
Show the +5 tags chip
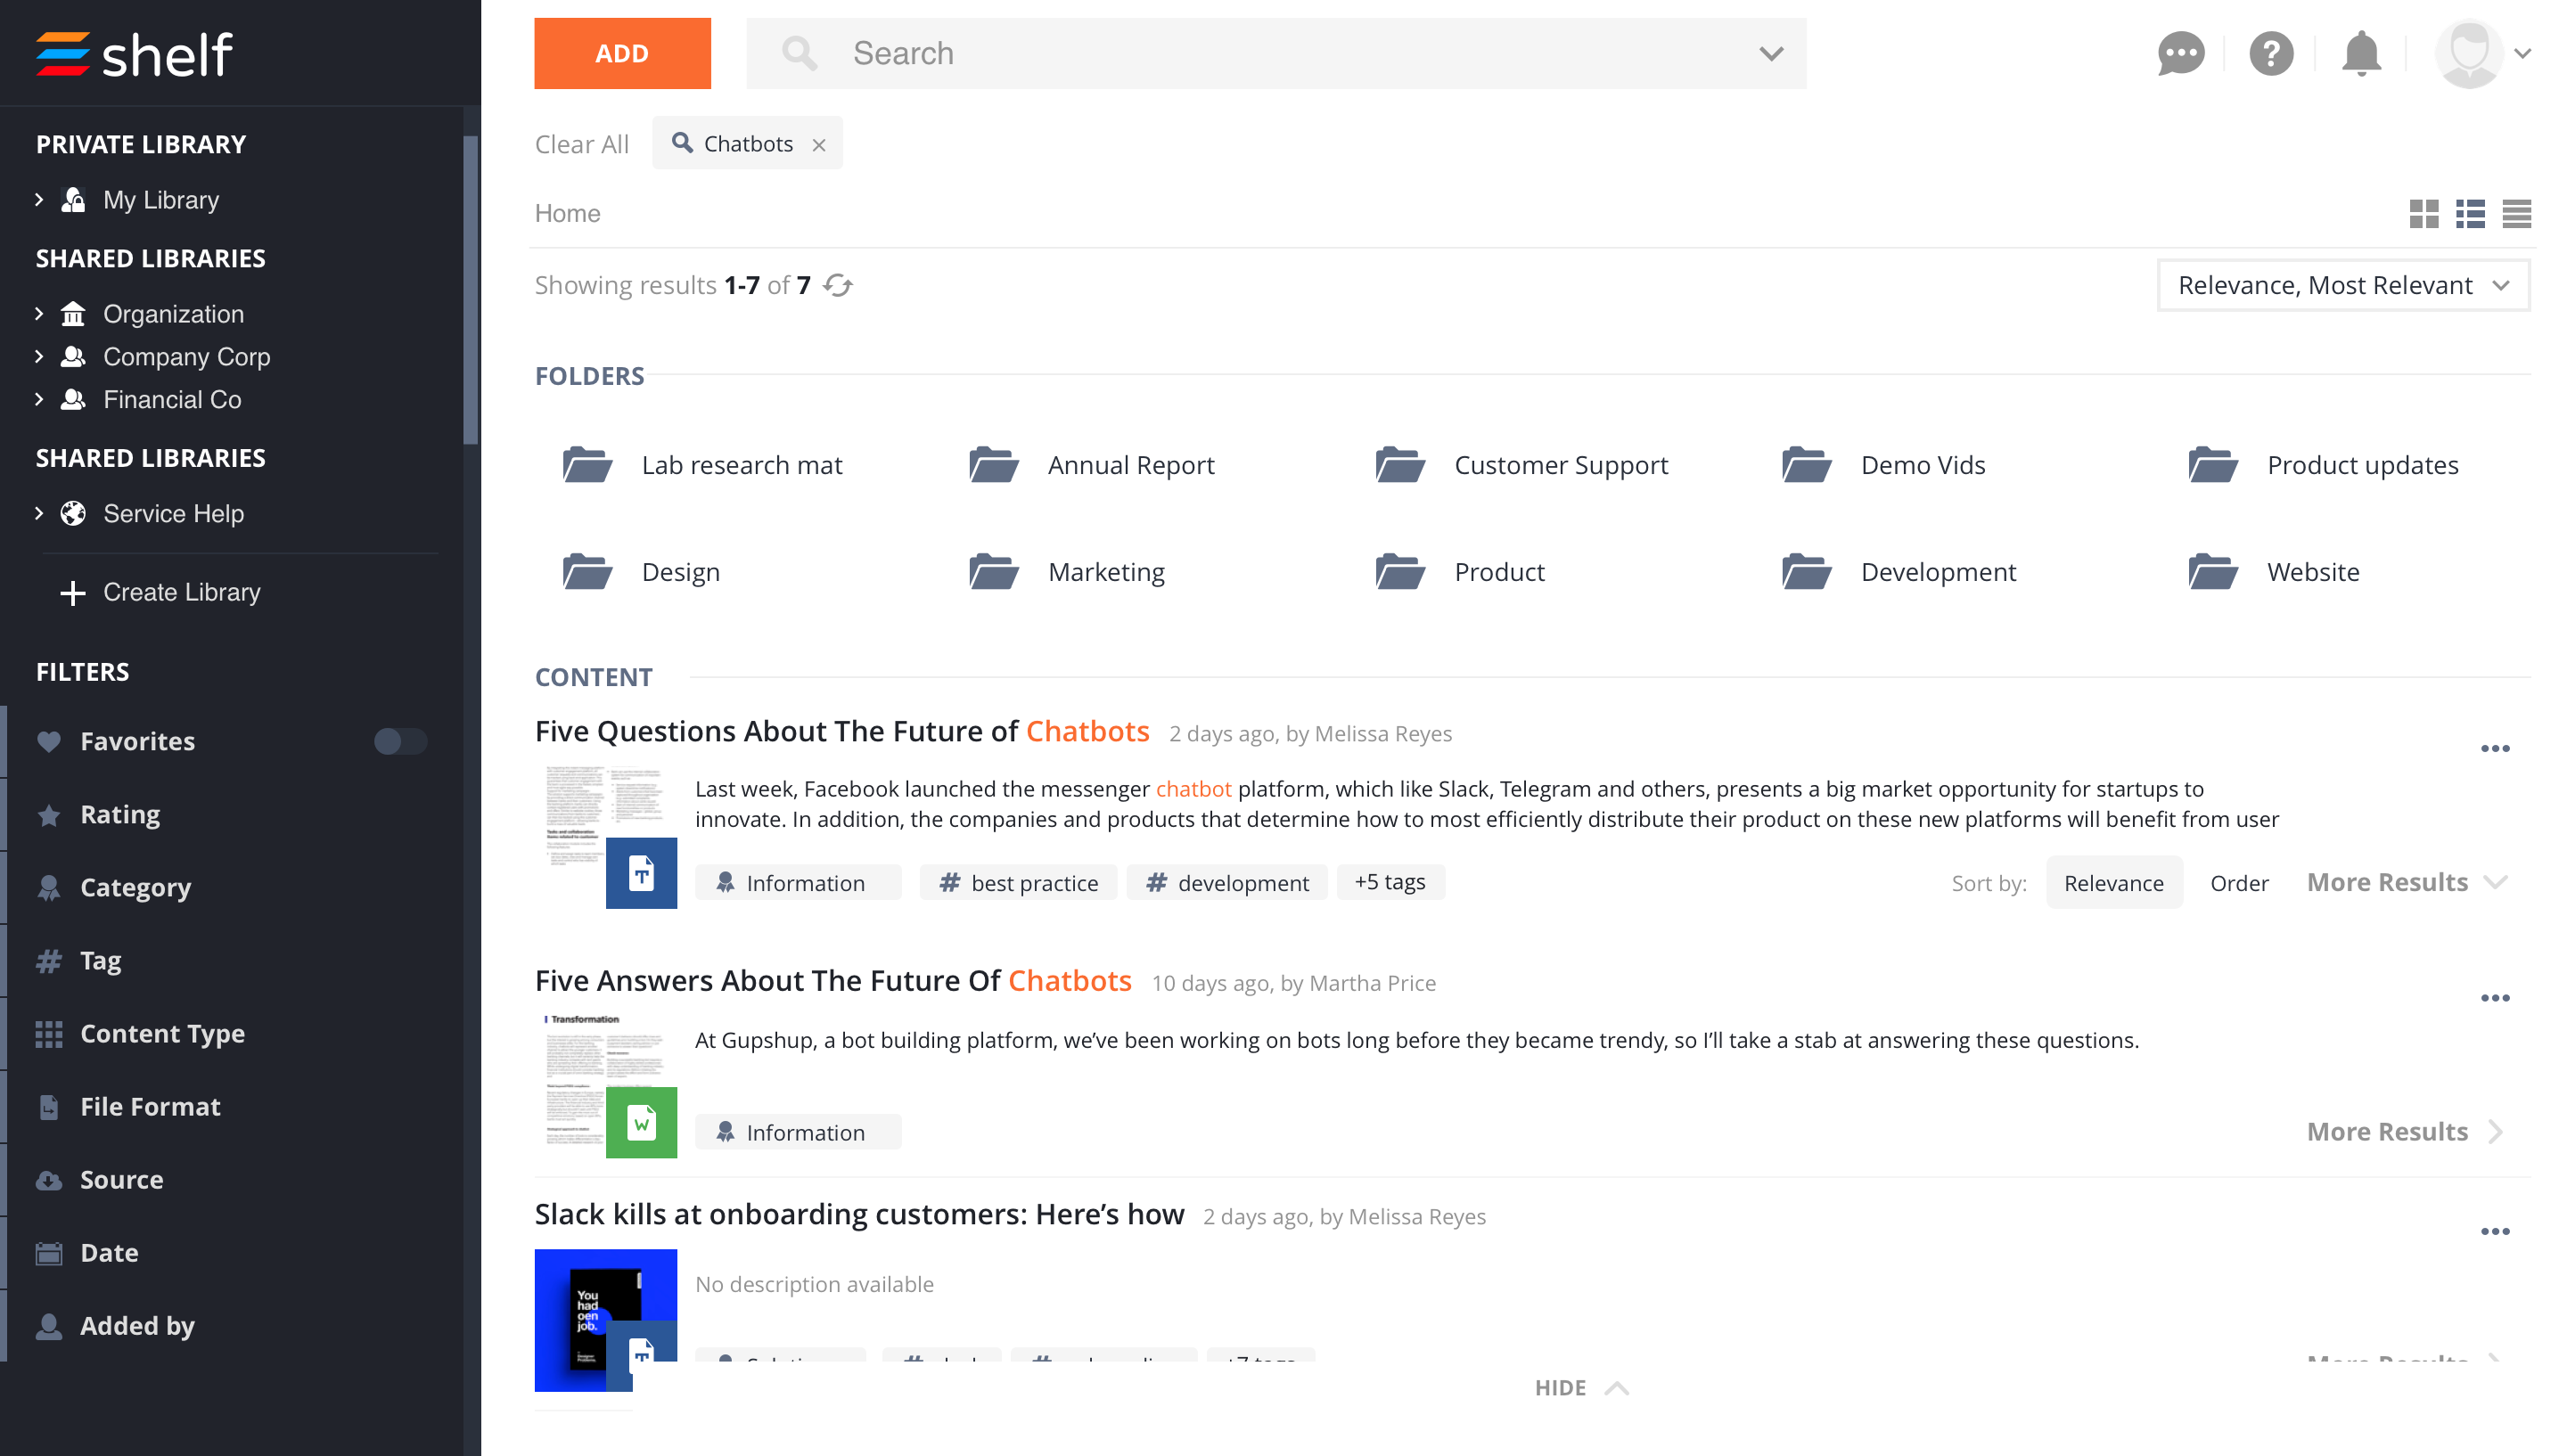click(x=1390, y=882)
